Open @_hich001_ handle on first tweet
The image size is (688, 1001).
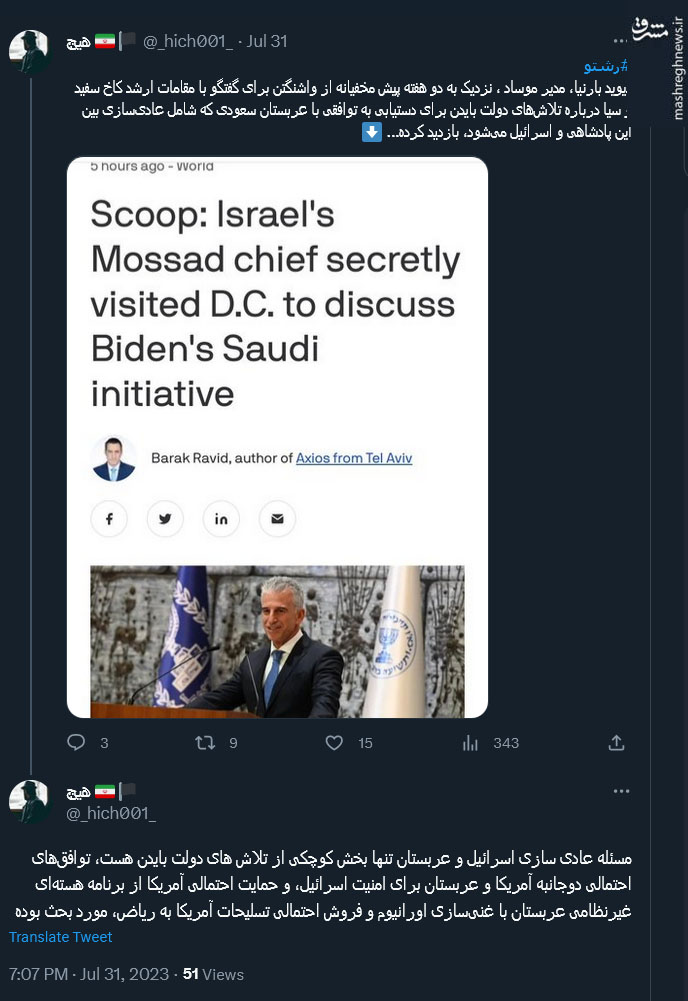[188, 41]
